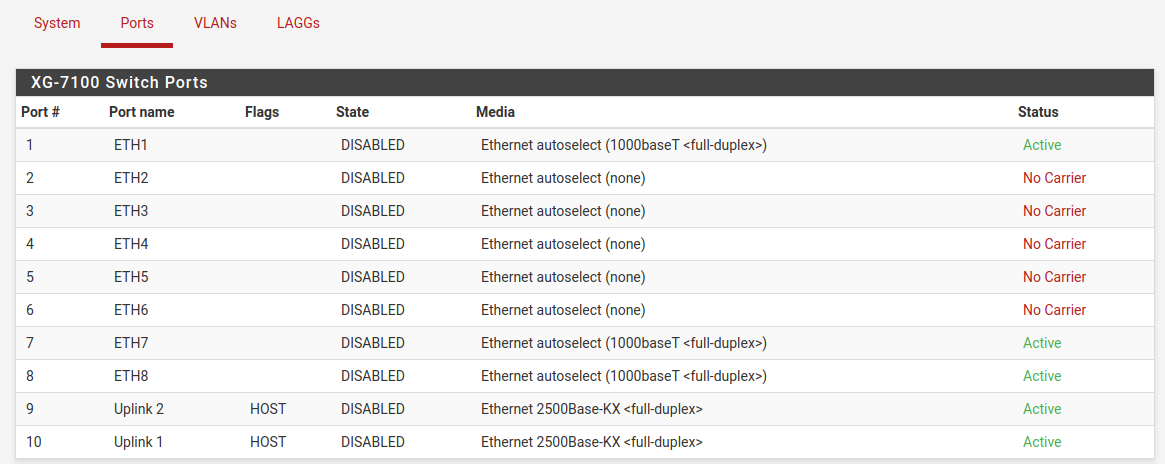Click the Port name column header
Viewport: 1165px width, 464px height.
[x=142, y=112]
